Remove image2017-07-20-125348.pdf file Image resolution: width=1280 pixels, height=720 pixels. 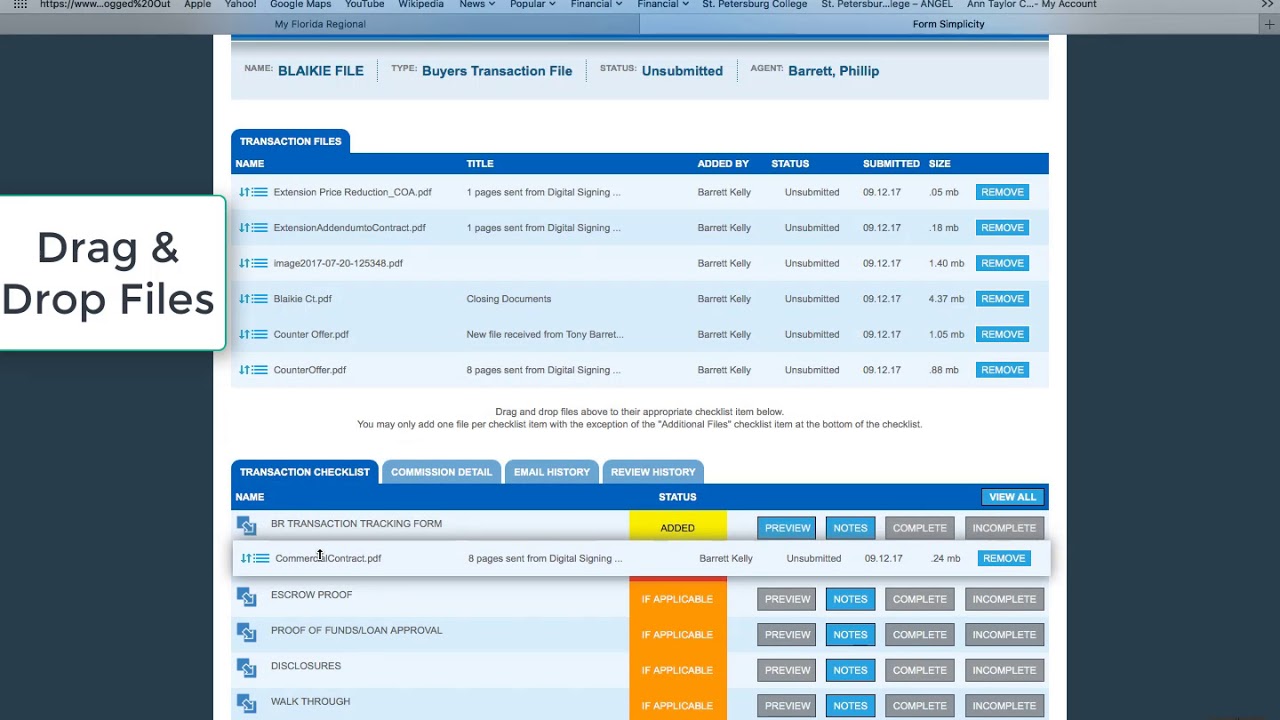pyautogui.click(x=1002, y=263)
